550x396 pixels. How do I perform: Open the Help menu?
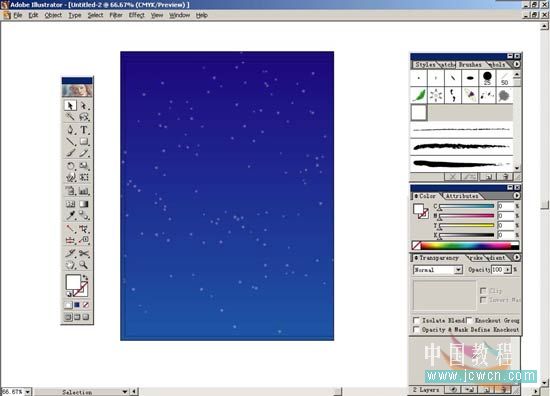(x=202, y=15)
